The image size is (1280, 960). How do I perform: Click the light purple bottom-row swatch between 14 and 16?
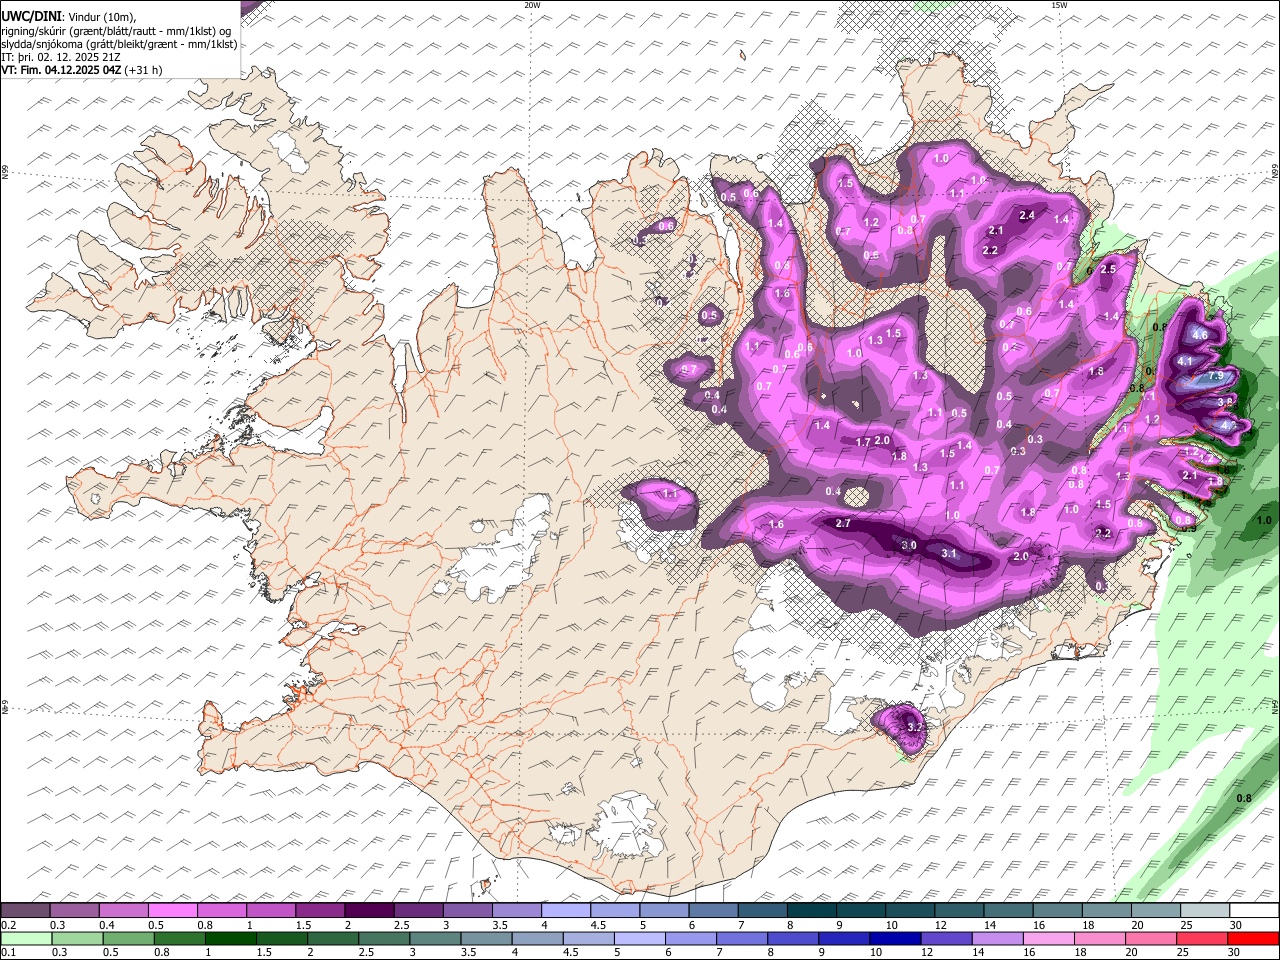1000,939
